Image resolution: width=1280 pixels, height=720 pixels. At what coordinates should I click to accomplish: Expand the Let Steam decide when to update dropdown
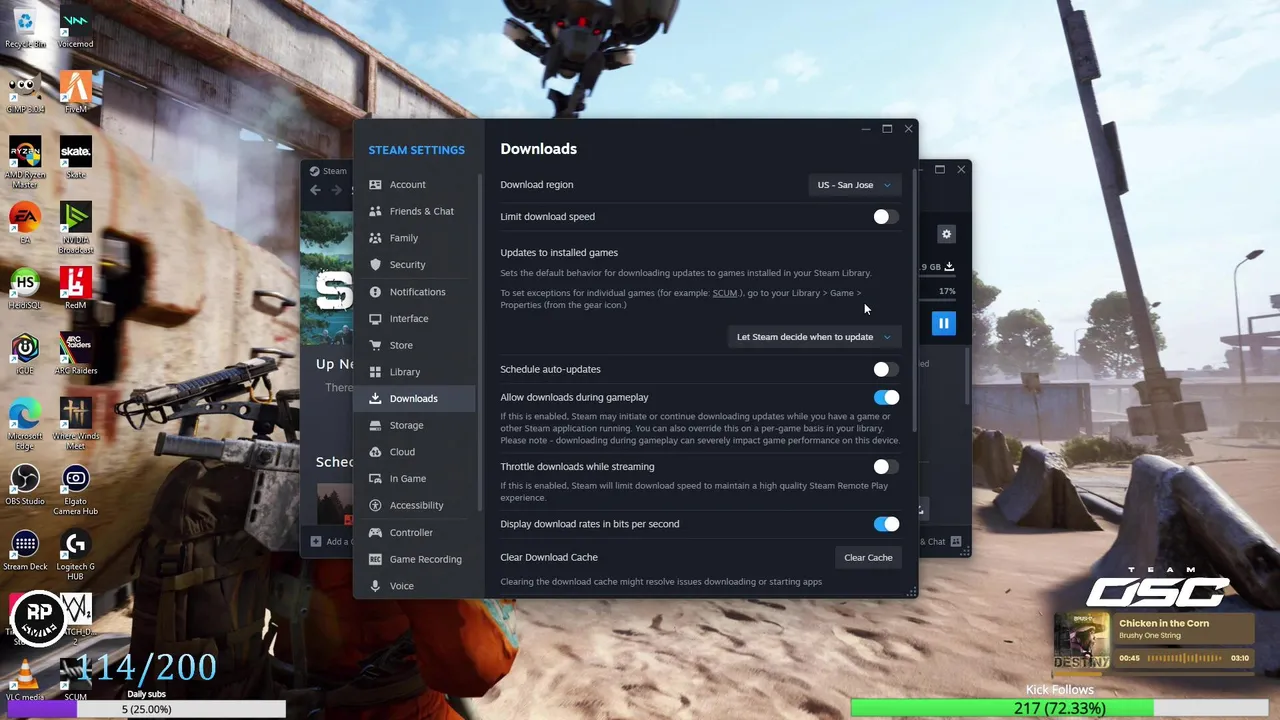coord(814,337)
